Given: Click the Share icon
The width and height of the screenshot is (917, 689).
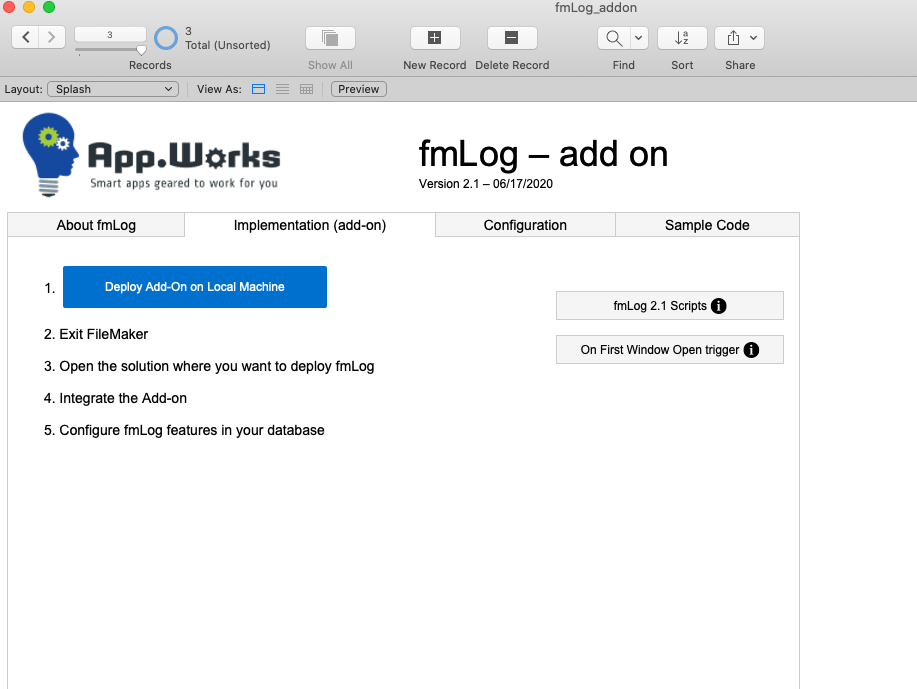Looking at the screenshot, I should (x=733, y=38).
